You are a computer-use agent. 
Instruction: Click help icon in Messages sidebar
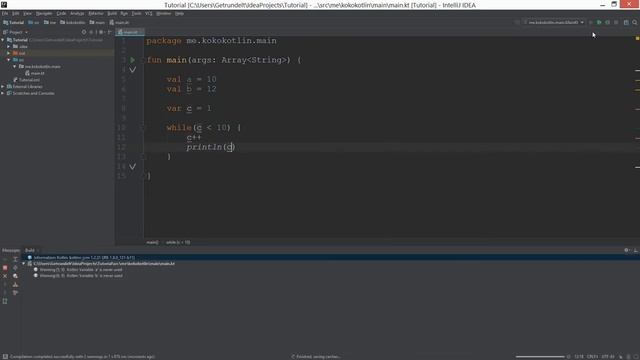coord(5,301)
